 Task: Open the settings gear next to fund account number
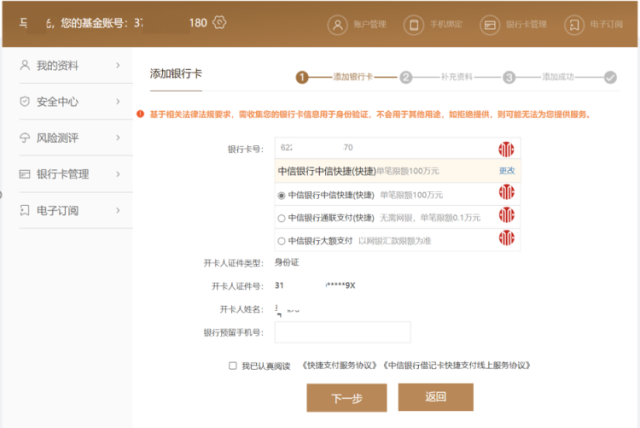220,22
